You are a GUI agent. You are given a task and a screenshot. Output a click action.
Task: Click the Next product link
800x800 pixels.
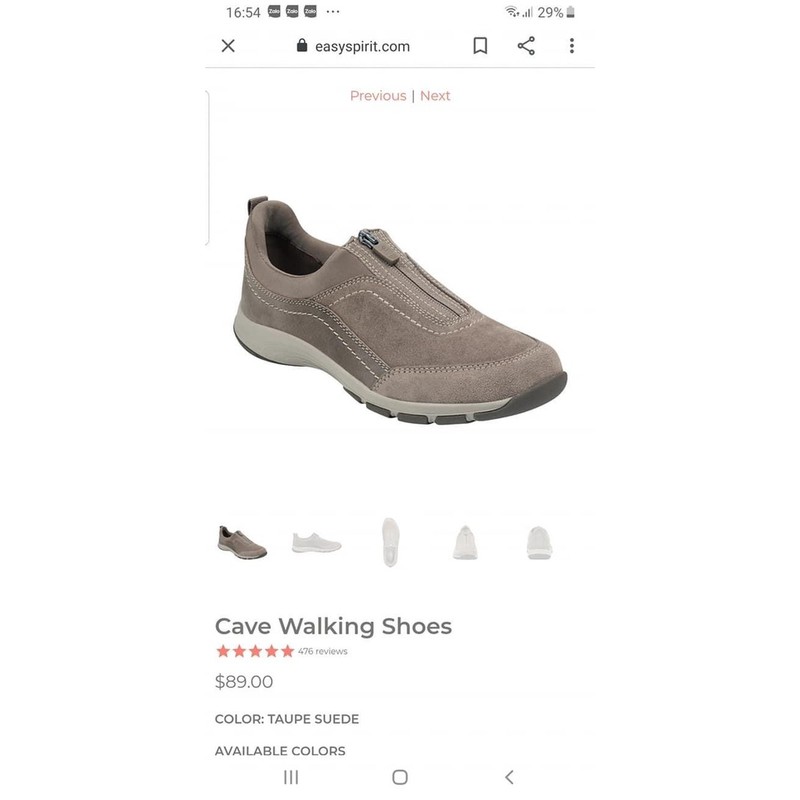[435, 96]
